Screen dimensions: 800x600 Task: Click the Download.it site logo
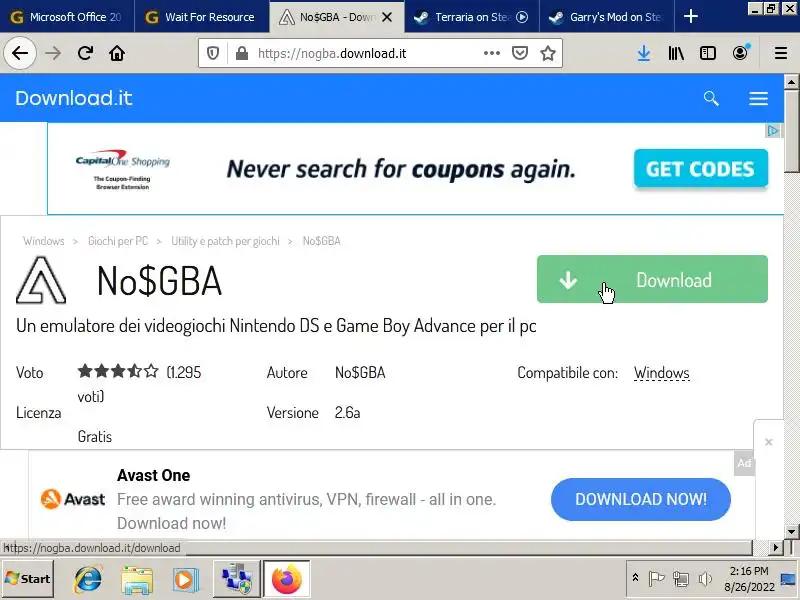click(73, 98)
